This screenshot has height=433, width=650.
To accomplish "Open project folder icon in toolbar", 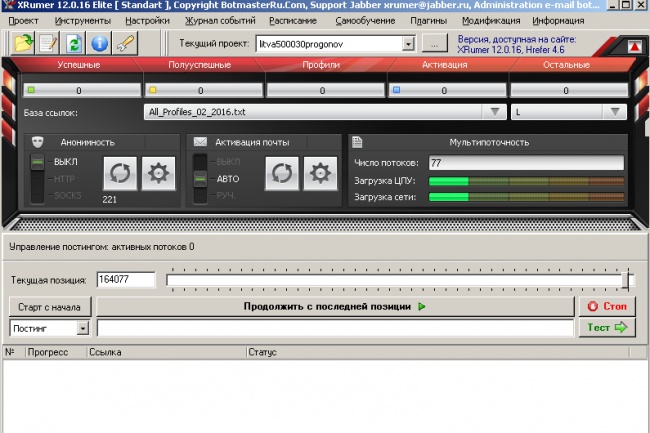I will point(23,43).
